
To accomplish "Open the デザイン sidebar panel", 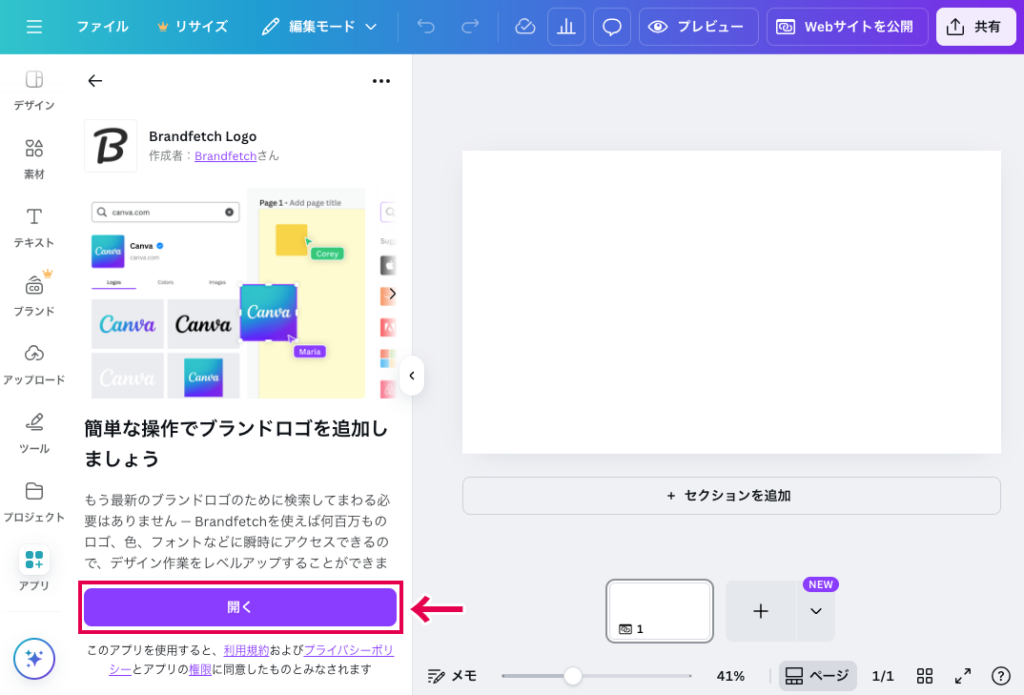I will [34, 91].
